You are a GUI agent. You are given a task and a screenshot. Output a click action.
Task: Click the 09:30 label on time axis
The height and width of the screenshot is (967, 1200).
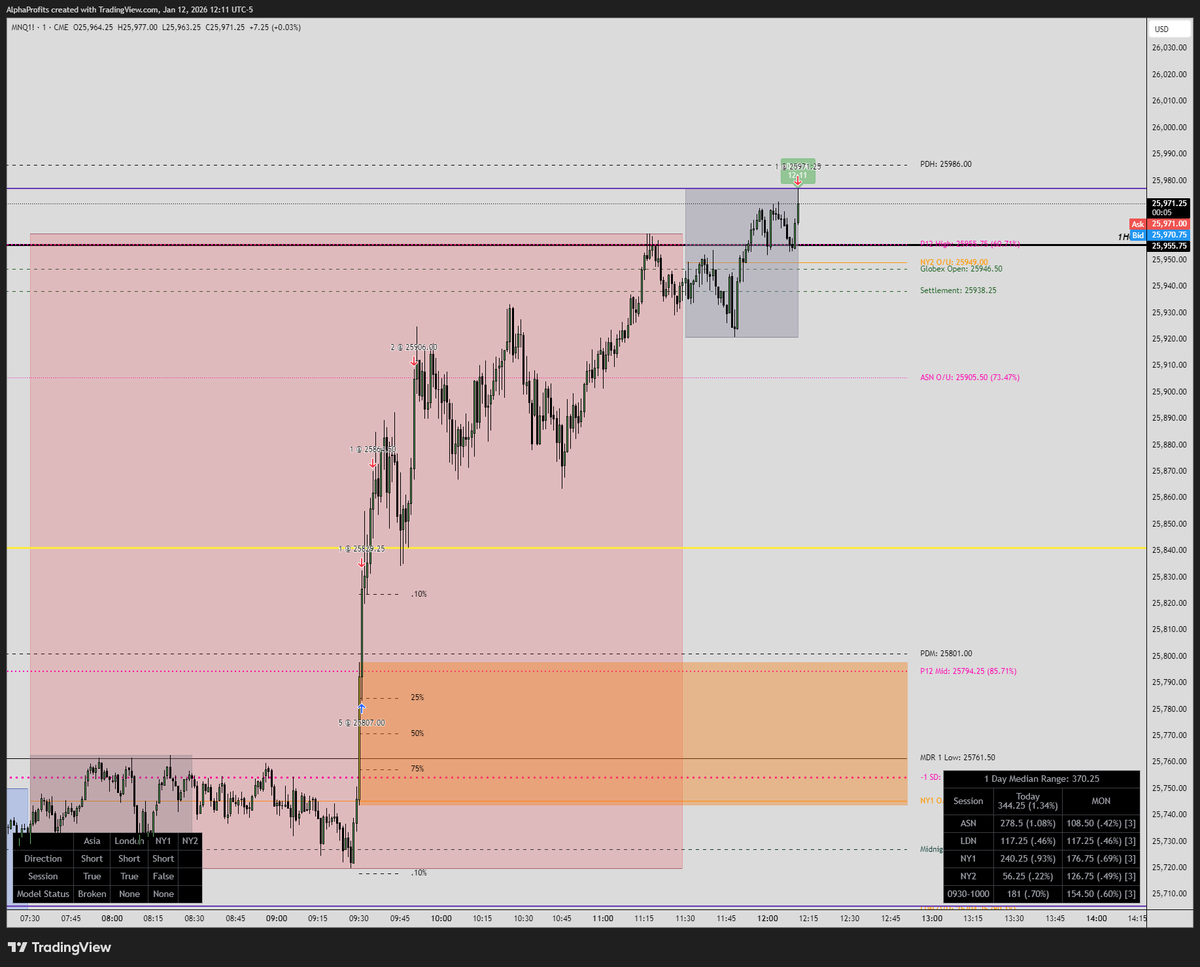coord(359,917)
